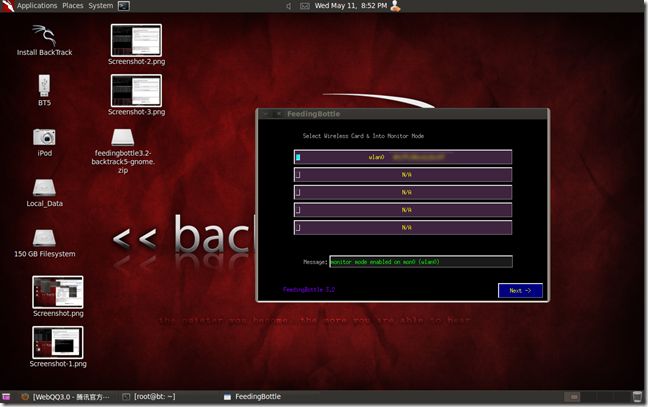Select the 150 GB Filesystem drive icon
Screen dimensions: 648x407
(44, 243)
